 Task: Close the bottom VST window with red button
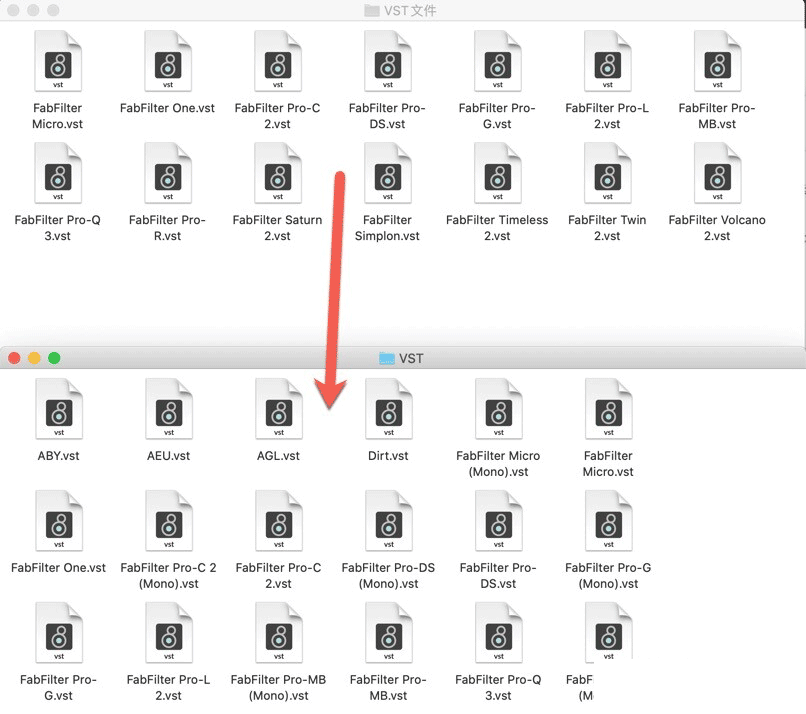14,358
